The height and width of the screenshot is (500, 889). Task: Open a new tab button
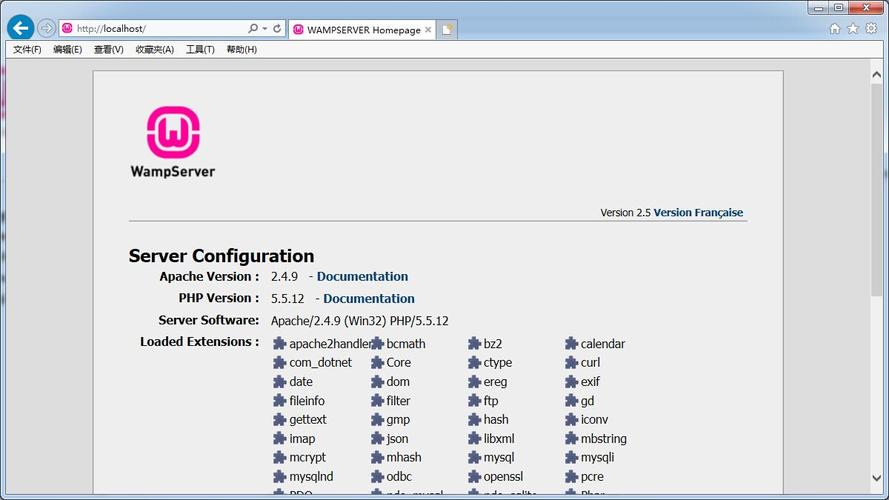(x=447, y=29)
